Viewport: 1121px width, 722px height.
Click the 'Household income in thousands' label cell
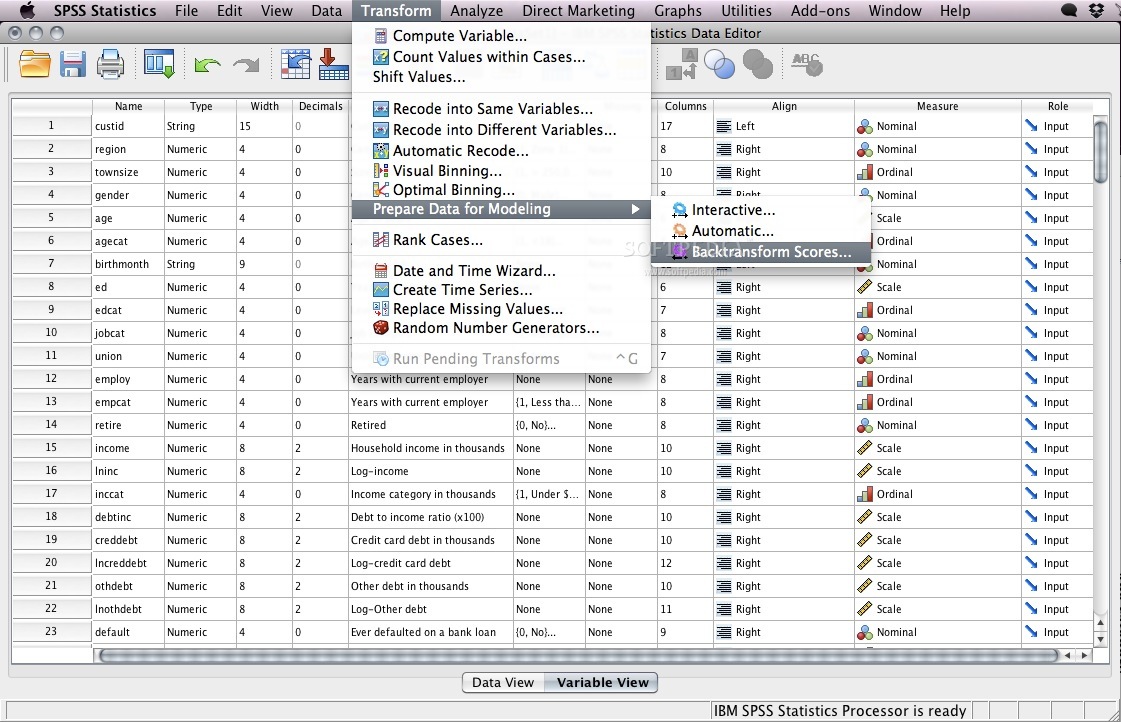430,448
